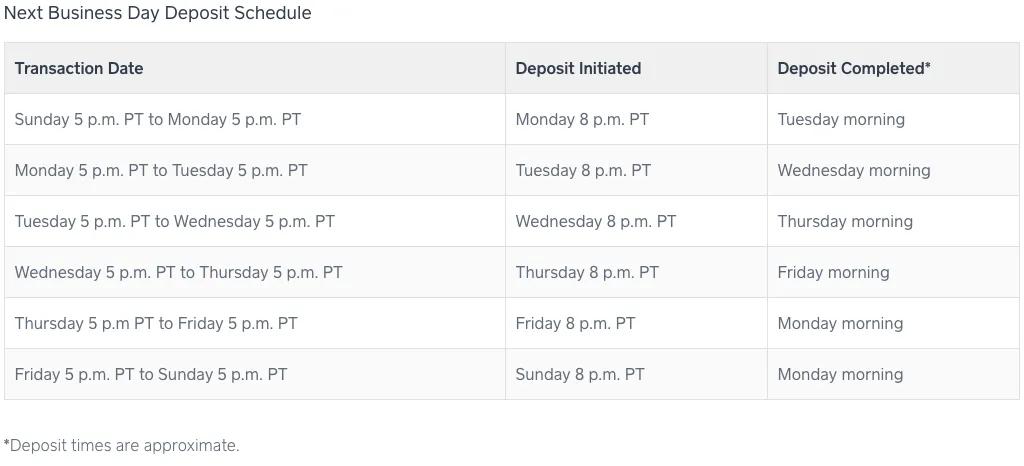Select the Friday 8 p.m. PT cell

coord(636,323)
